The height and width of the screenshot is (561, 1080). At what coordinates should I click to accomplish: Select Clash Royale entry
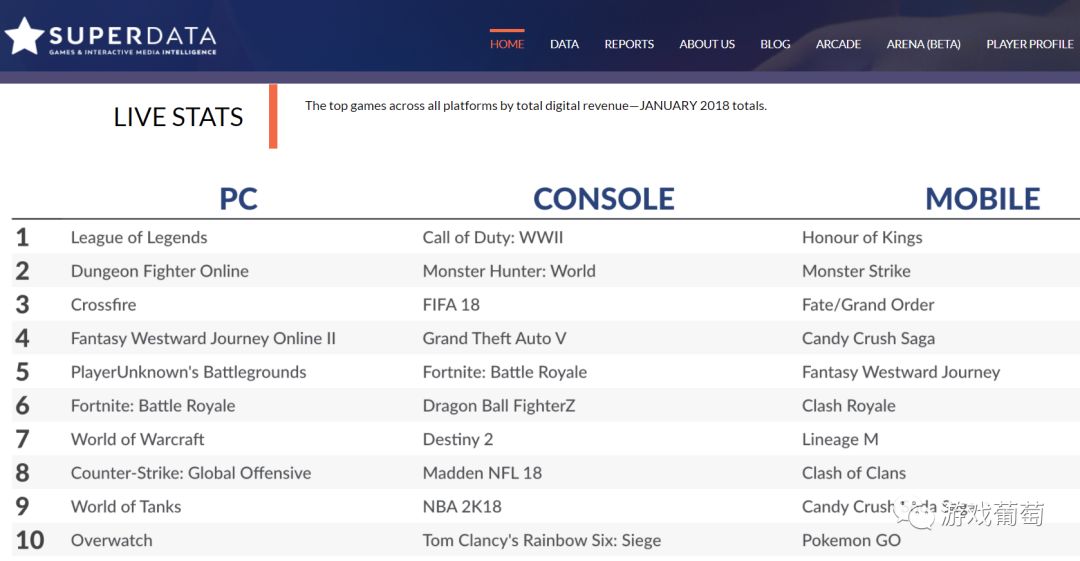pyautogui.click(x=849, y=406)
